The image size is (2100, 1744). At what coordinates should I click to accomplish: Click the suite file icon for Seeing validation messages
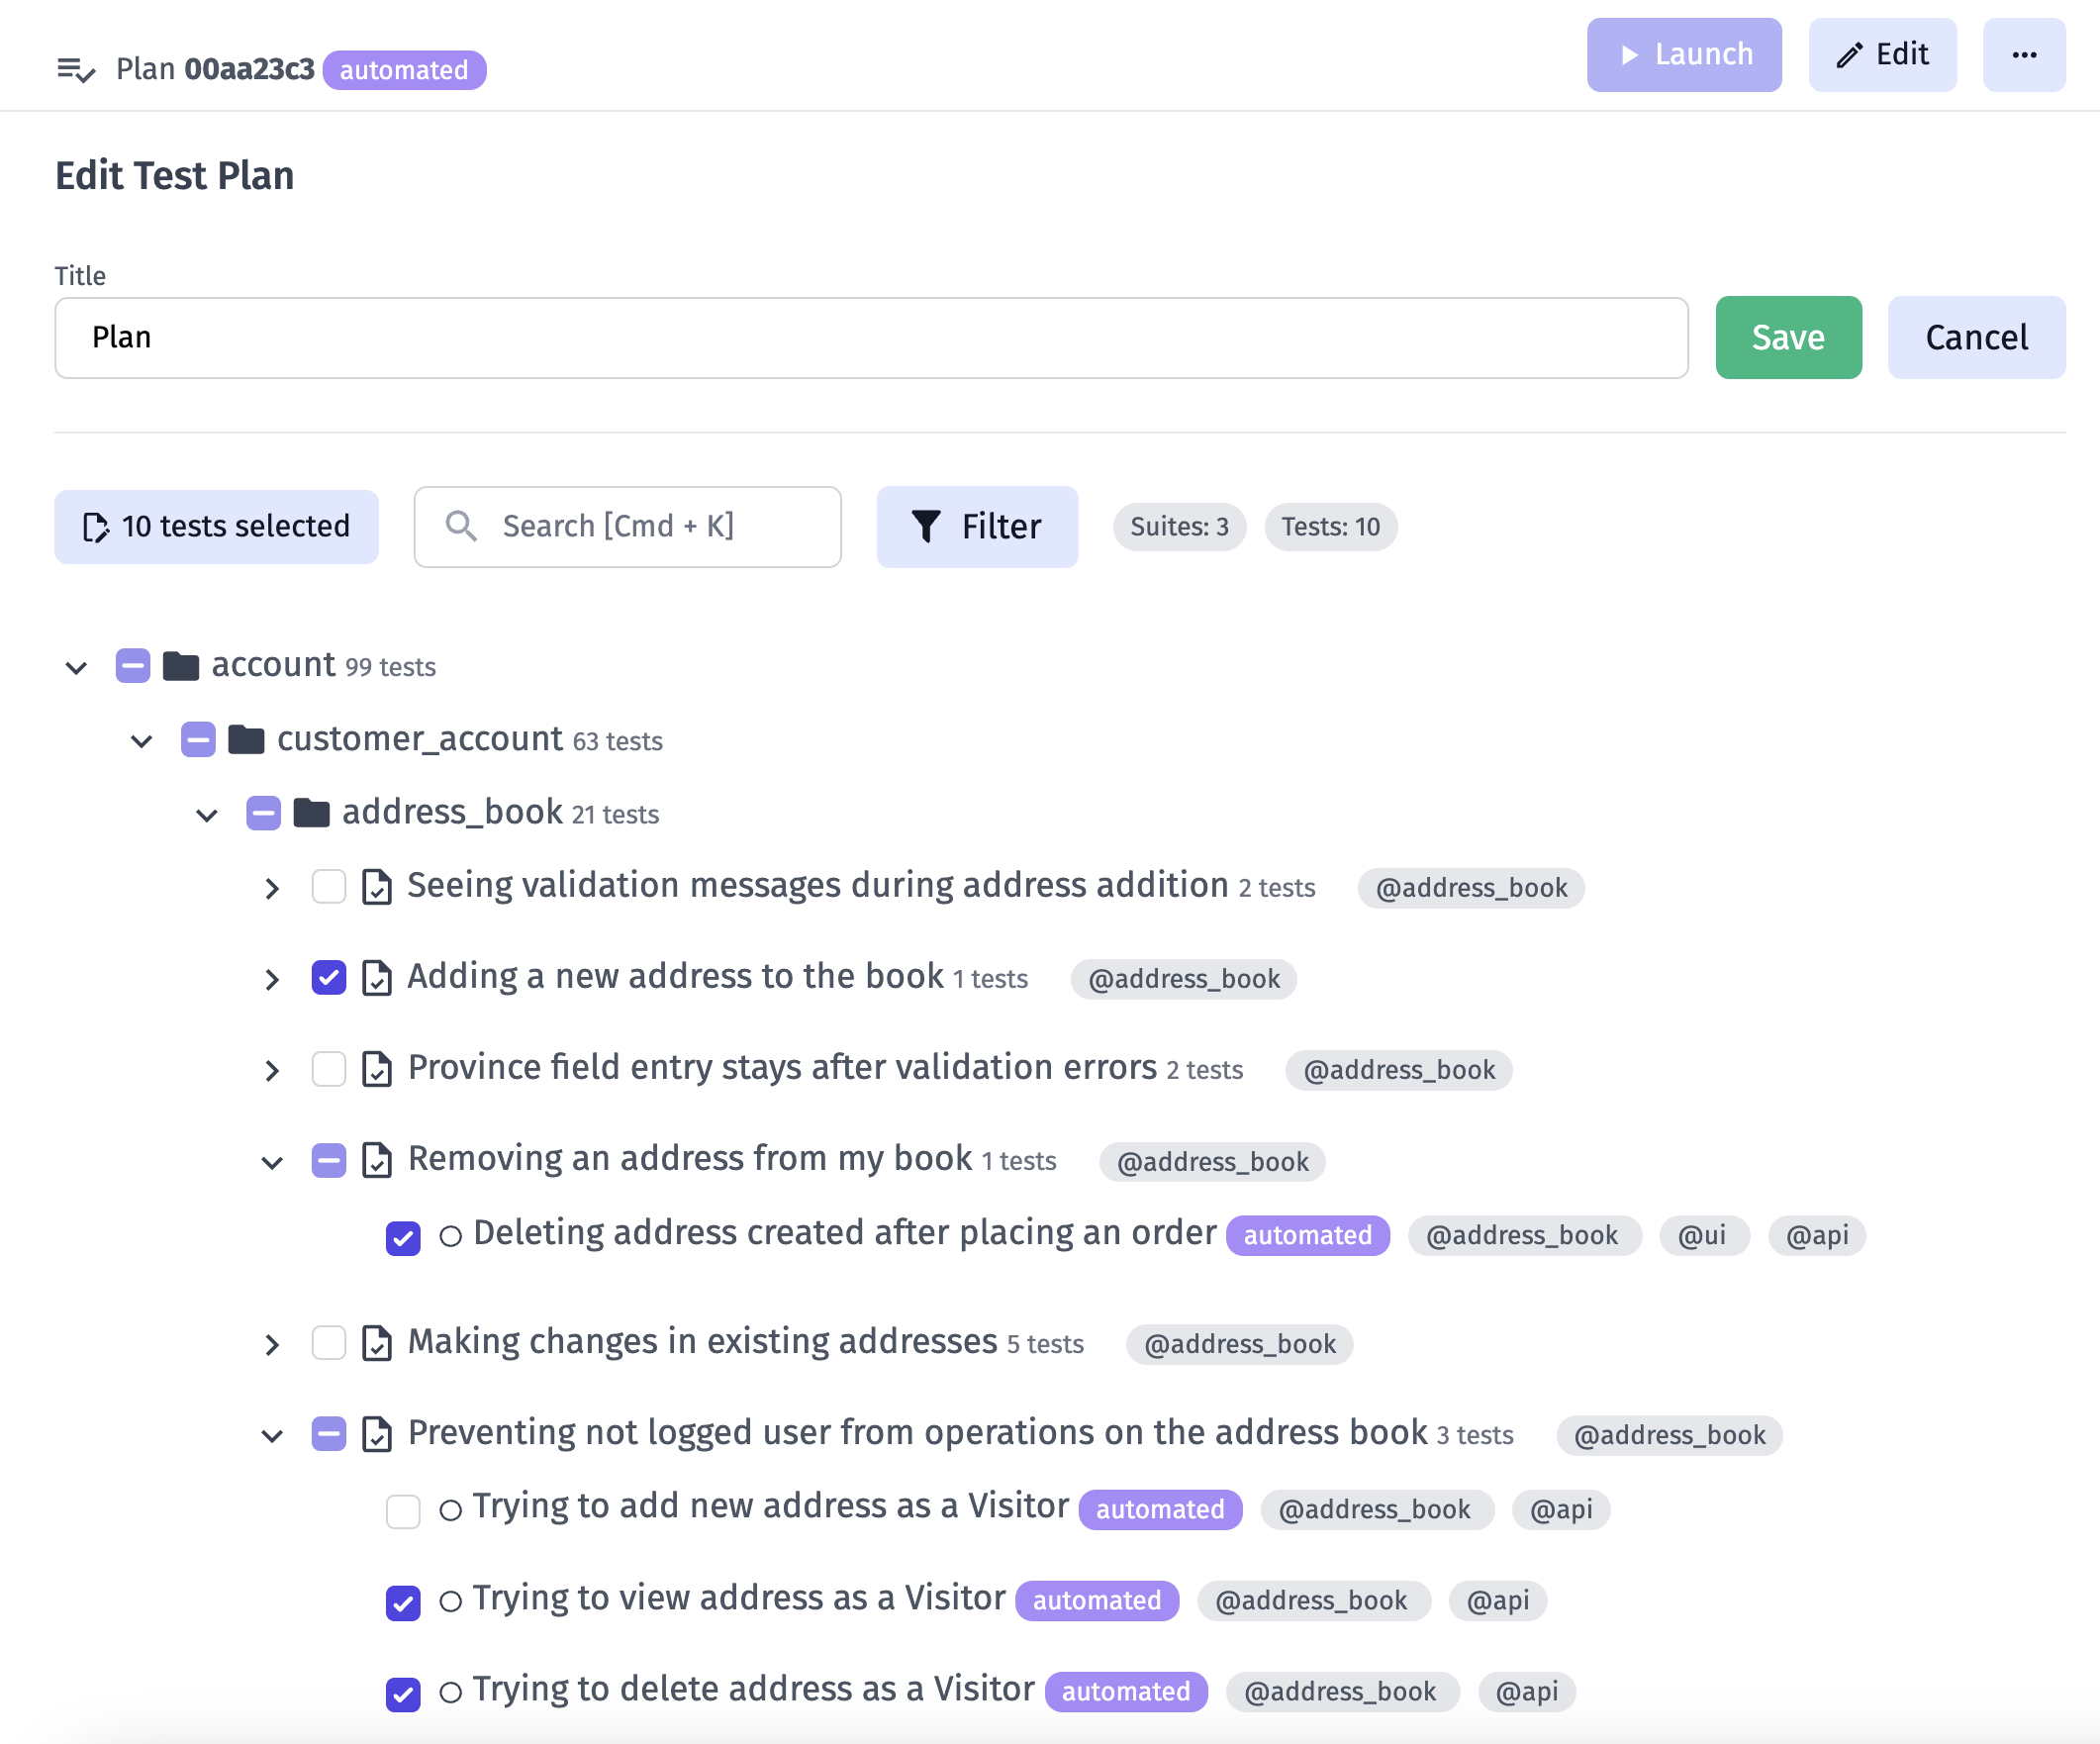(x=376, y=887)
